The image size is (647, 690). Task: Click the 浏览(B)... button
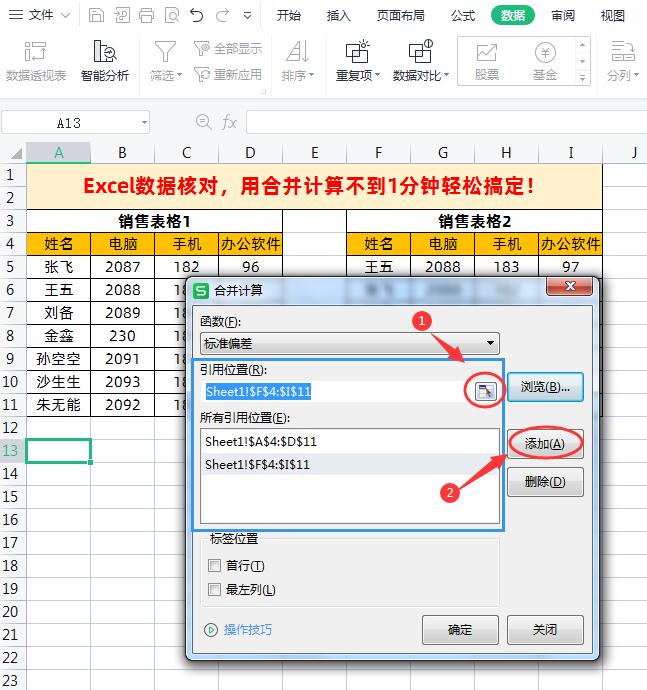click(545, 387)
